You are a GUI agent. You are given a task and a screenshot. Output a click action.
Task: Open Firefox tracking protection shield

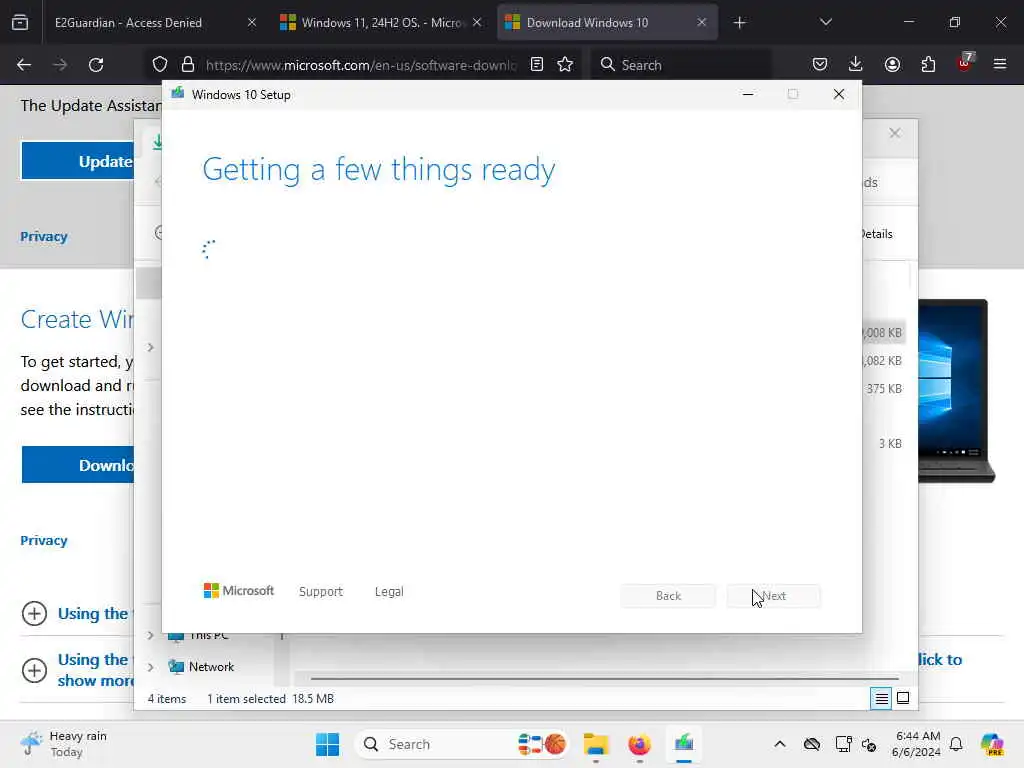[160, 65]
